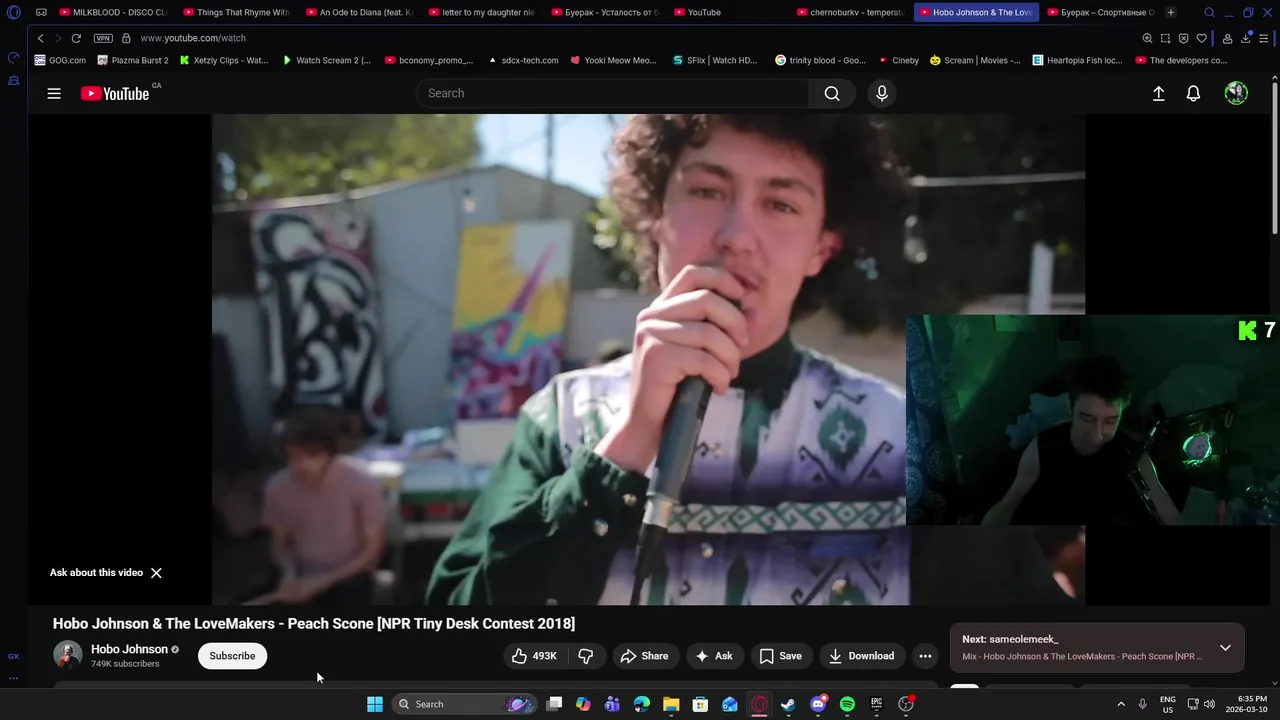Switch to the 'letter to my daughter' tab
Image resolution: width=1280 pixels, height=720 pixels.
[482, 13]
